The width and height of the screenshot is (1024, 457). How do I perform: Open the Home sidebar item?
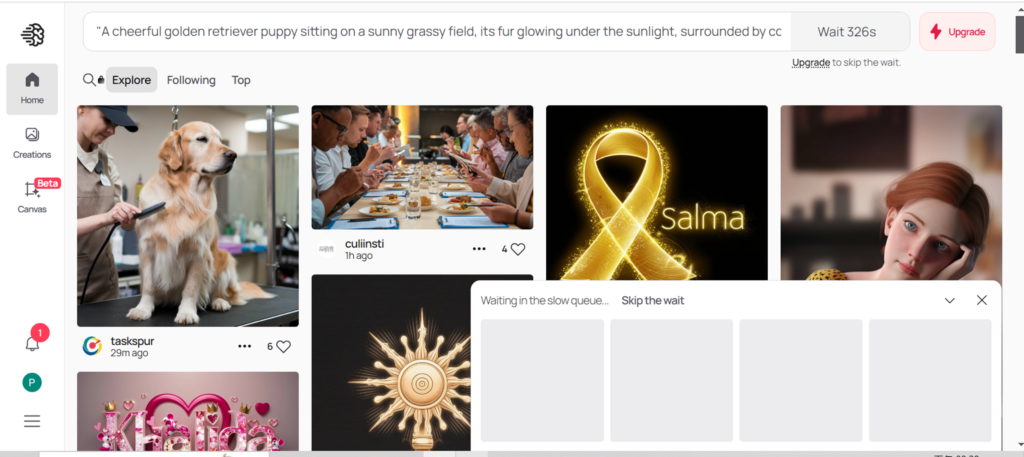click(32, 88)
